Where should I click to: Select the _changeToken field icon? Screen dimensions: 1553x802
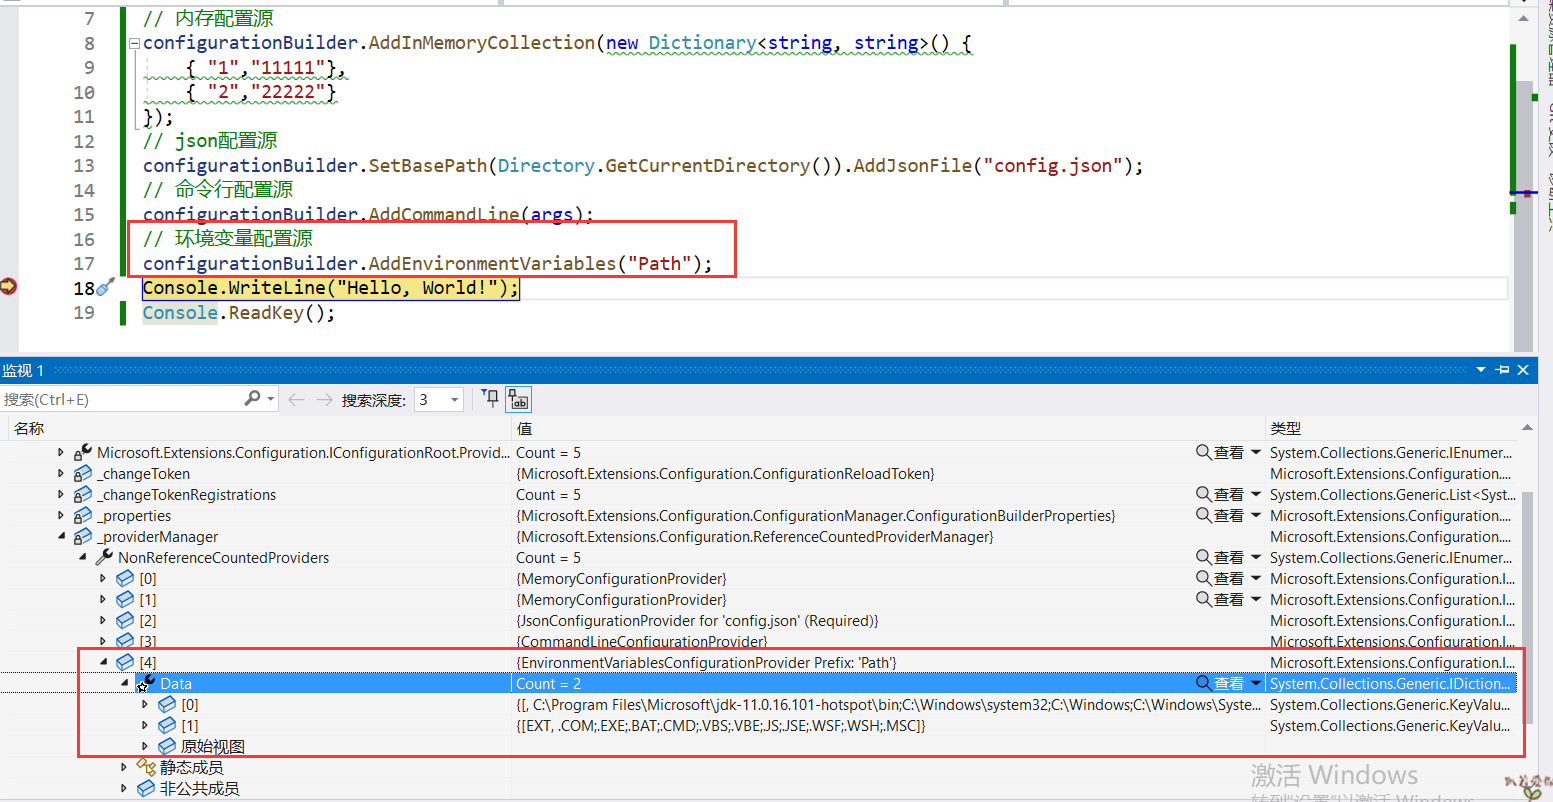coord(83,474)
